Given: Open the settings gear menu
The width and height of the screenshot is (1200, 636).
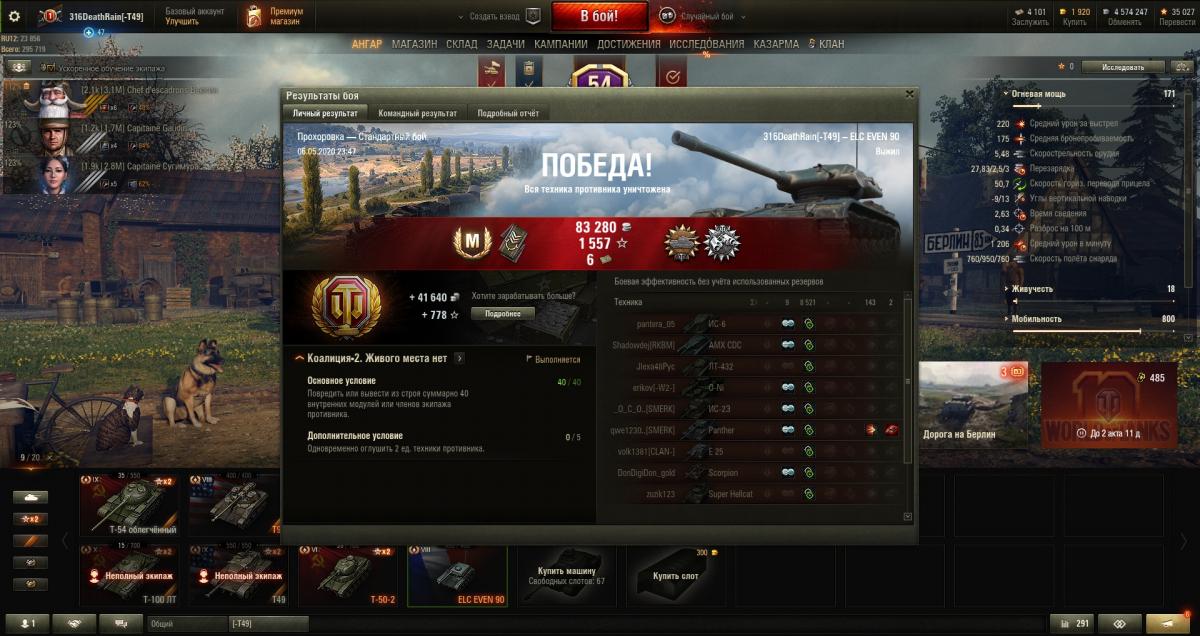Looking at the screenshot, I should 15,16.
